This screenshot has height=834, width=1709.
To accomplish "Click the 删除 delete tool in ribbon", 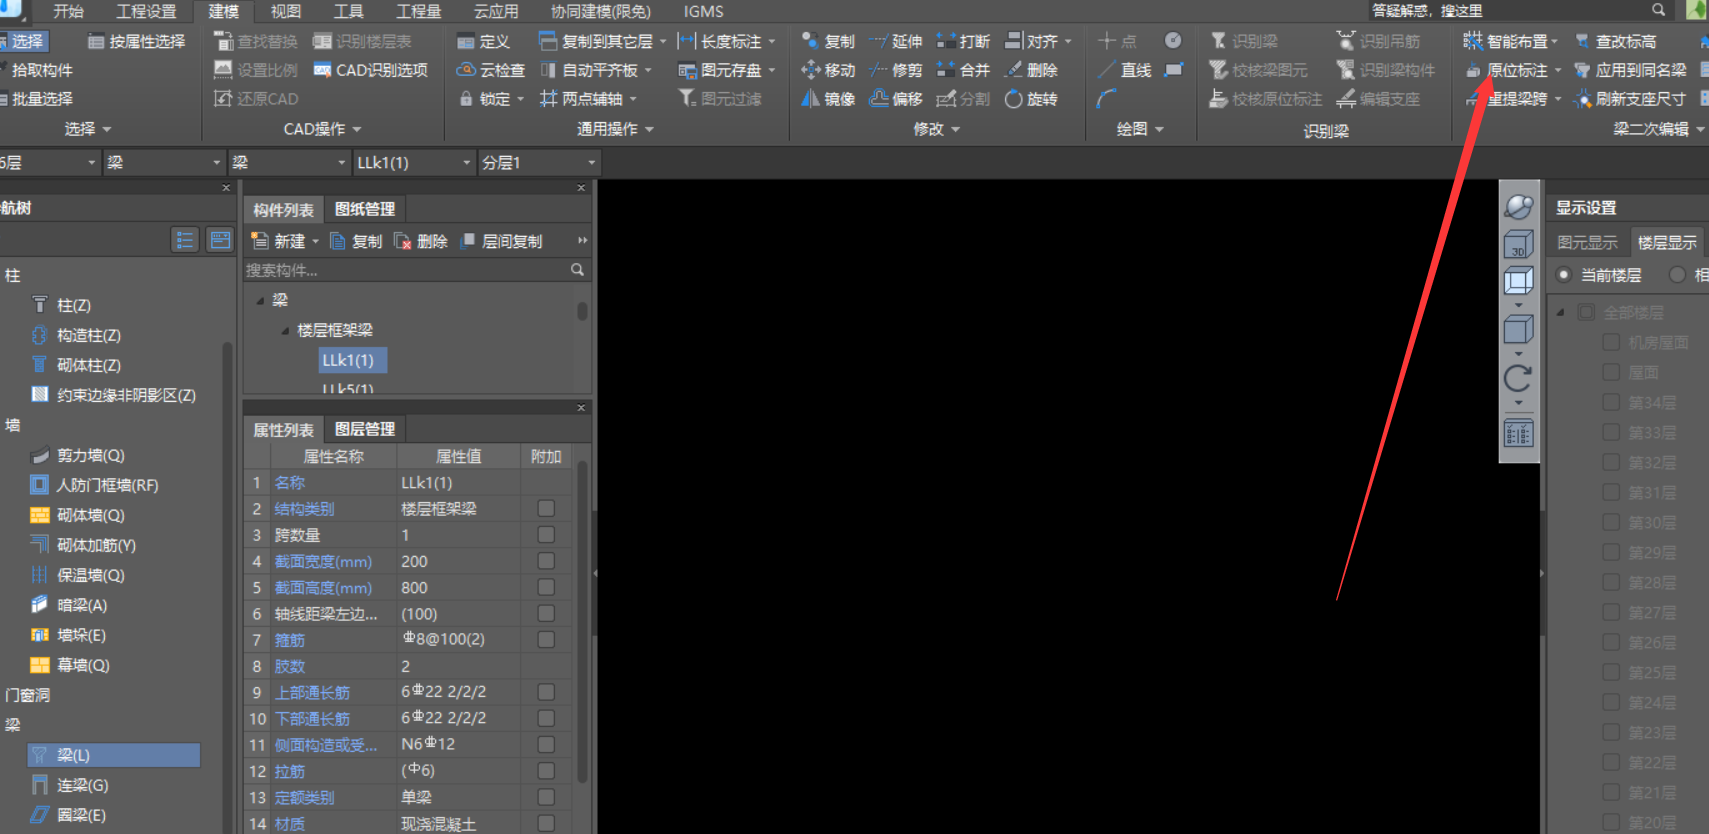I will [x=1031, y=70].
